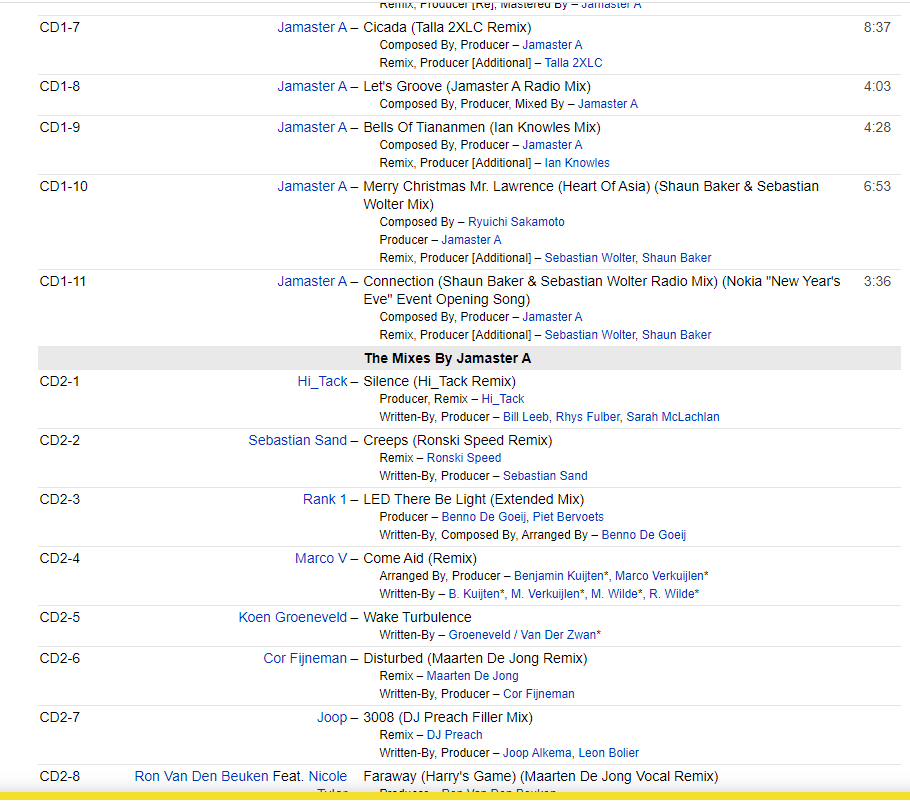
Task: Click Jamaster A credit under Bells Of Tiananmen
Action: click(x=552, y=145)
